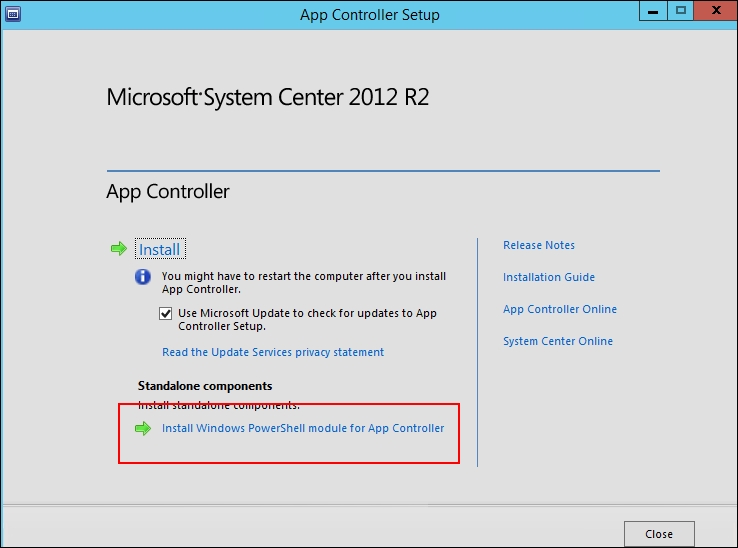Click the App Controller Setup title bar icon
This screenshot has height=548, width=738.
[13, 14]
